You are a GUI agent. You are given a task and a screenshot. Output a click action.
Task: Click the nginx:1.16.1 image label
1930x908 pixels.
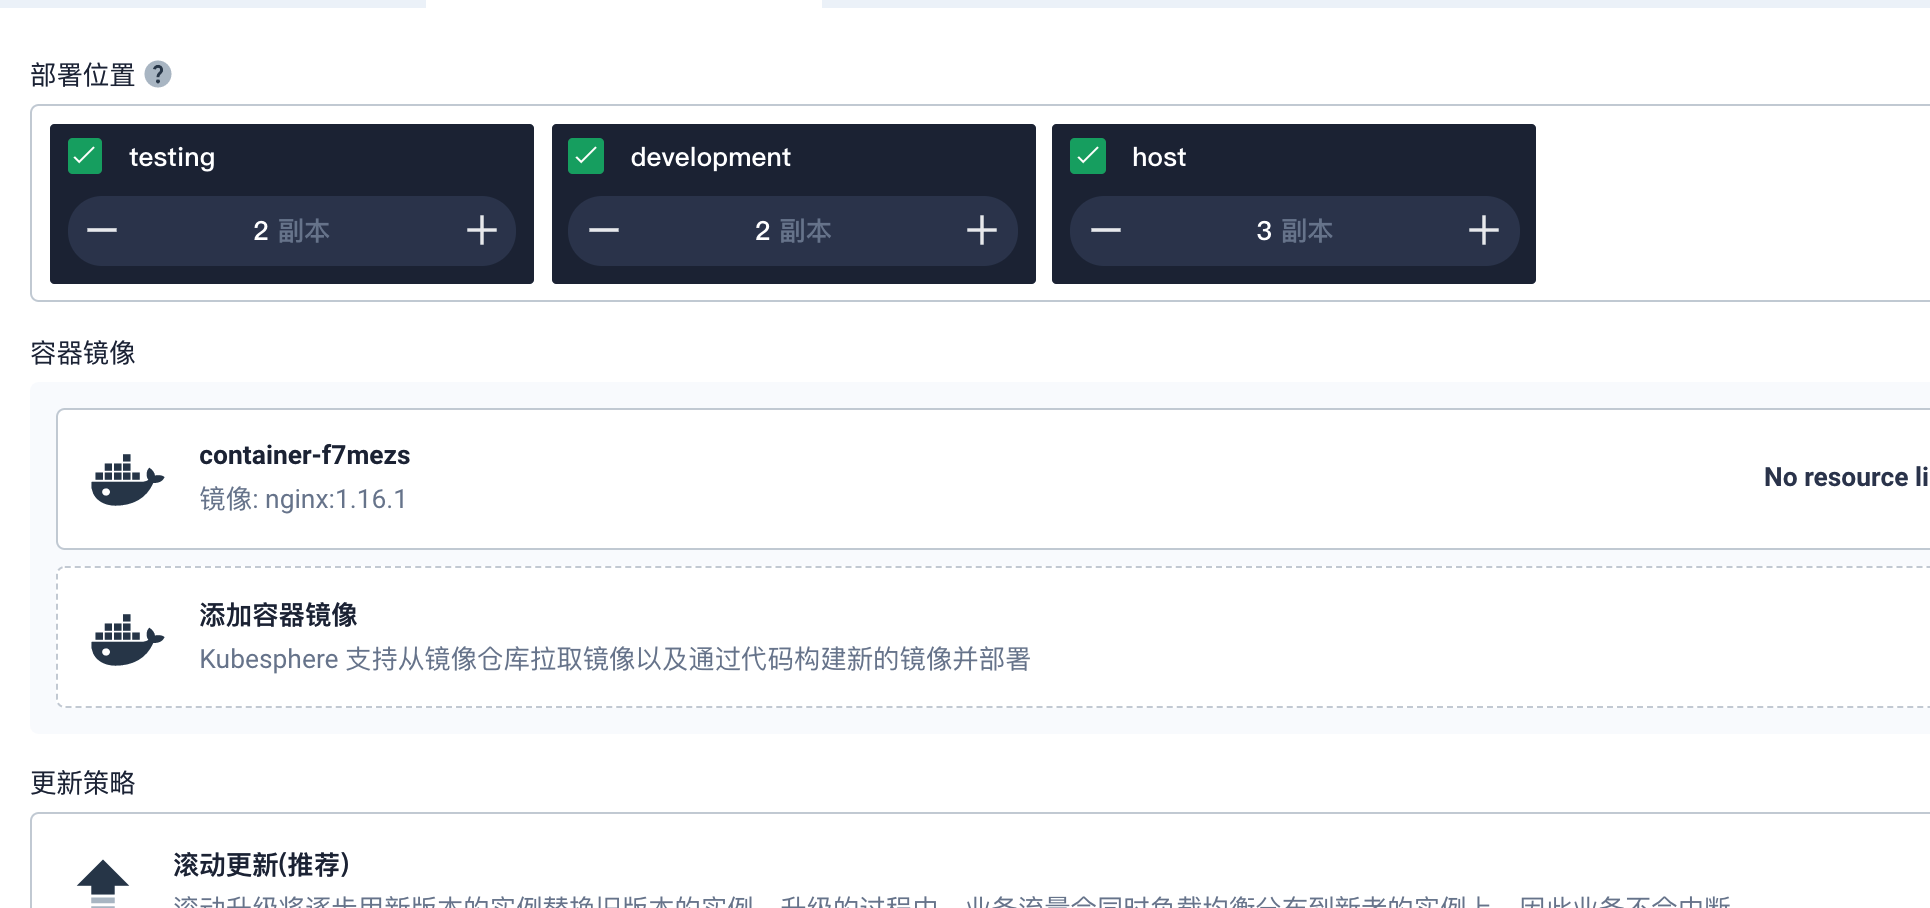point(336,499)
